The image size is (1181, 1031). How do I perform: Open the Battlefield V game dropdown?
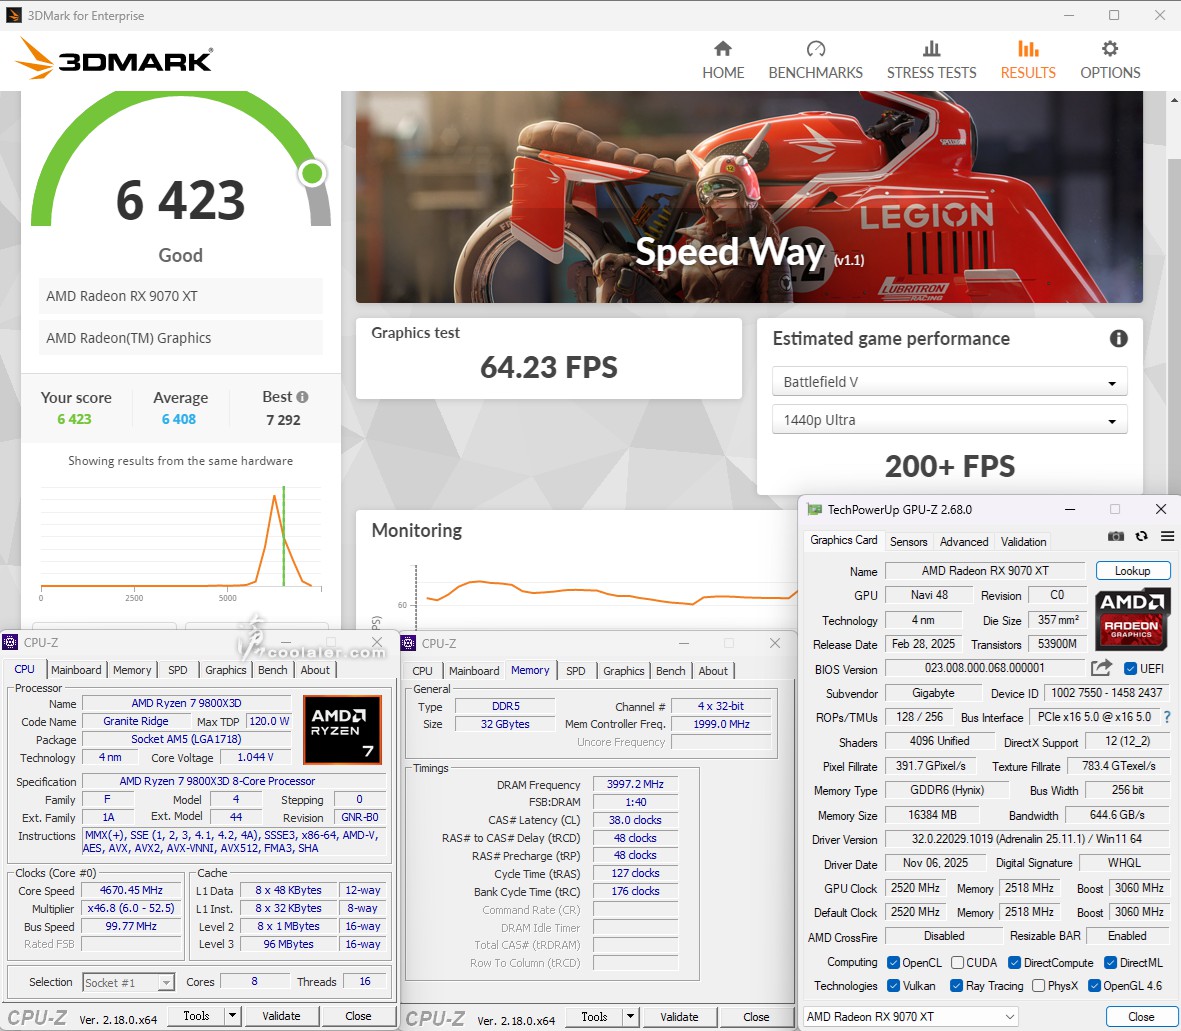point(949,382)
